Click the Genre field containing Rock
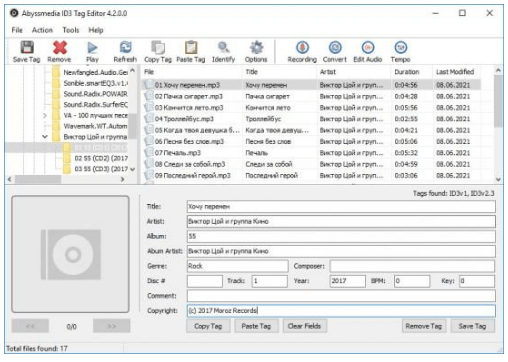This screenshot has height=362, width=508. click(237, 266)
